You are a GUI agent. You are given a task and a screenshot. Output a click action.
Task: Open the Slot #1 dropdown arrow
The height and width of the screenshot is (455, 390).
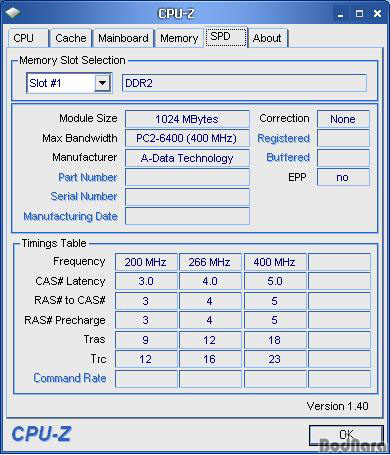[x=102, y=83]
